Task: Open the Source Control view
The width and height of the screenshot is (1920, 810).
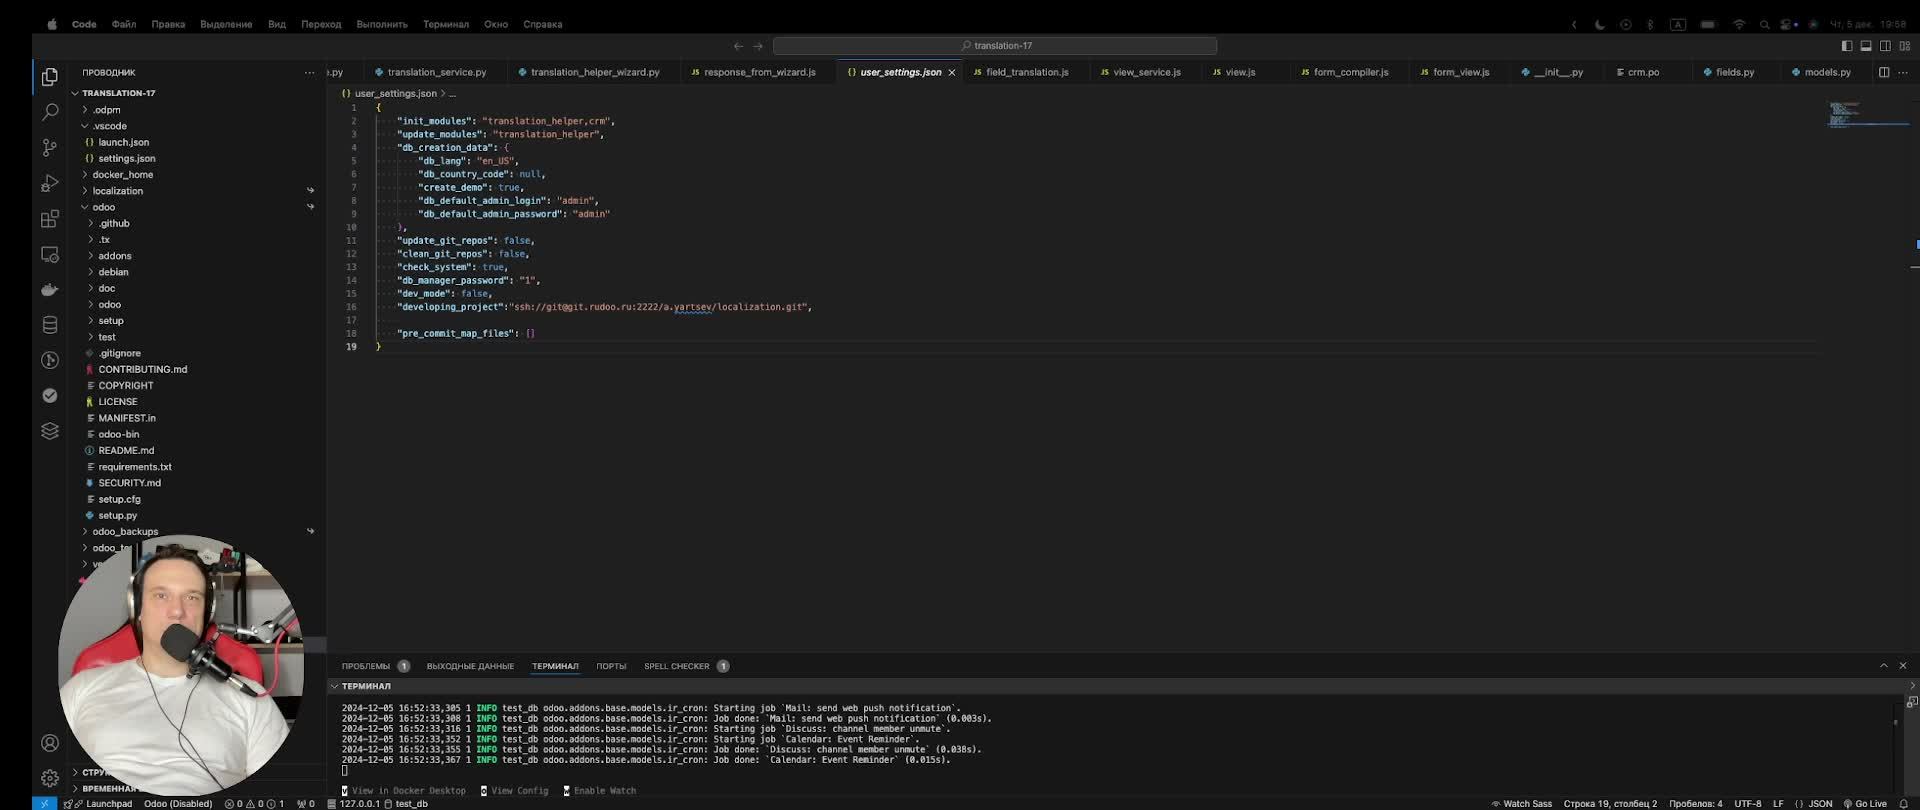Action: [x=50, y=148]
